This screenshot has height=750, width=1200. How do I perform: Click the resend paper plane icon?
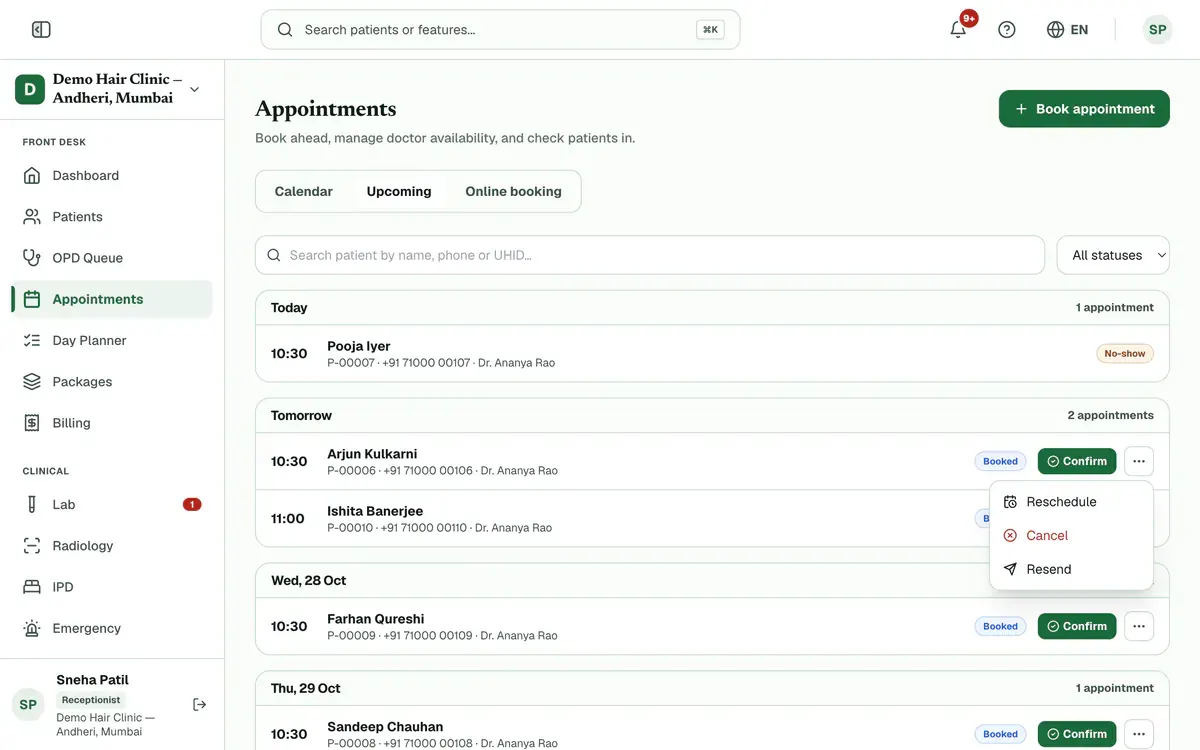tap(1010, 569)
